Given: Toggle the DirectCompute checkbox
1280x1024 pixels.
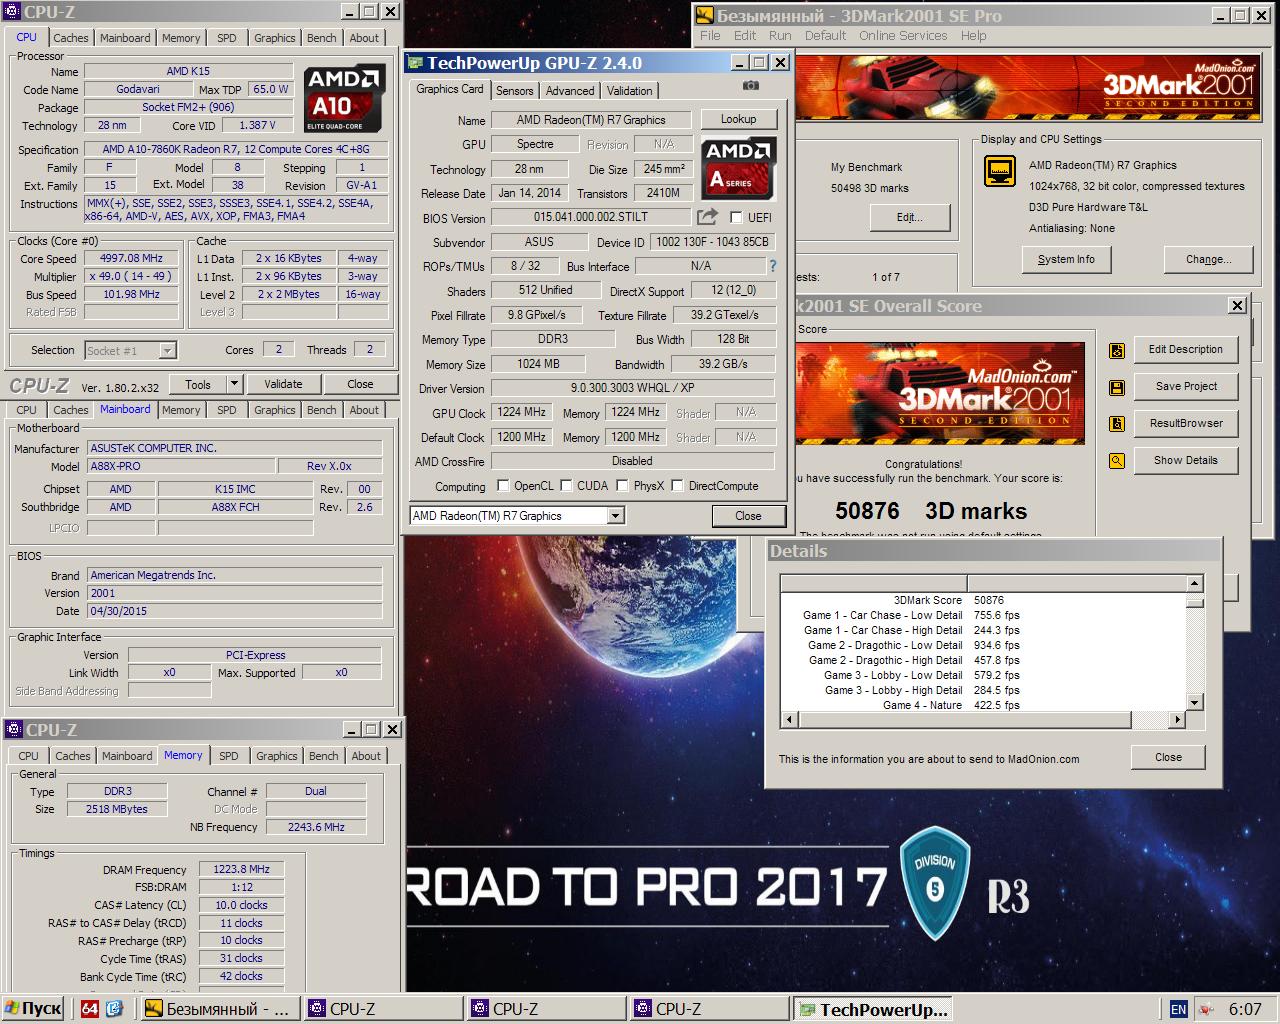Looking at the screenshot, I should [x=678, y=486].
